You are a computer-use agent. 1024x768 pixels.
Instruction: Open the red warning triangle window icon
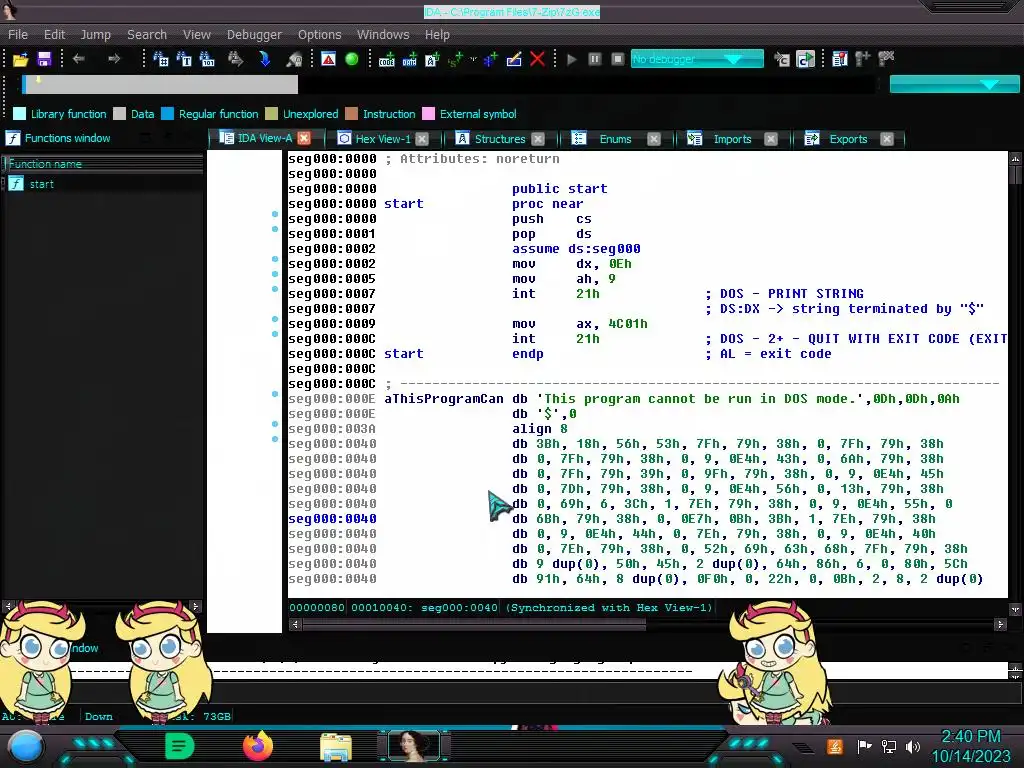pyautogui.click(x=328, y=59)
